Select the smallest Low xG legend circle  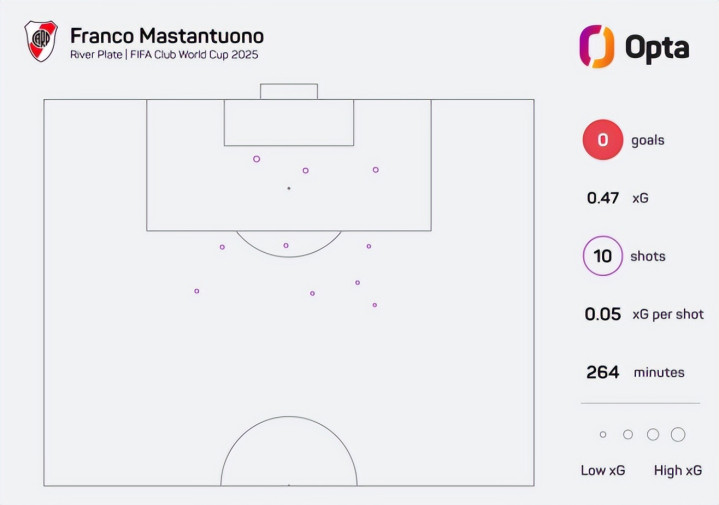(603, 434)
